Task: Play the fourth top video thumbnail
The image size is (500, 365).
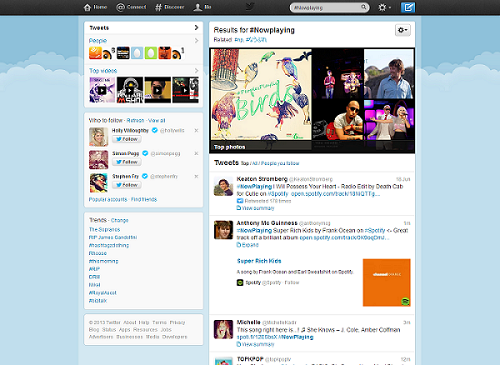Action: tap(185, 90)
